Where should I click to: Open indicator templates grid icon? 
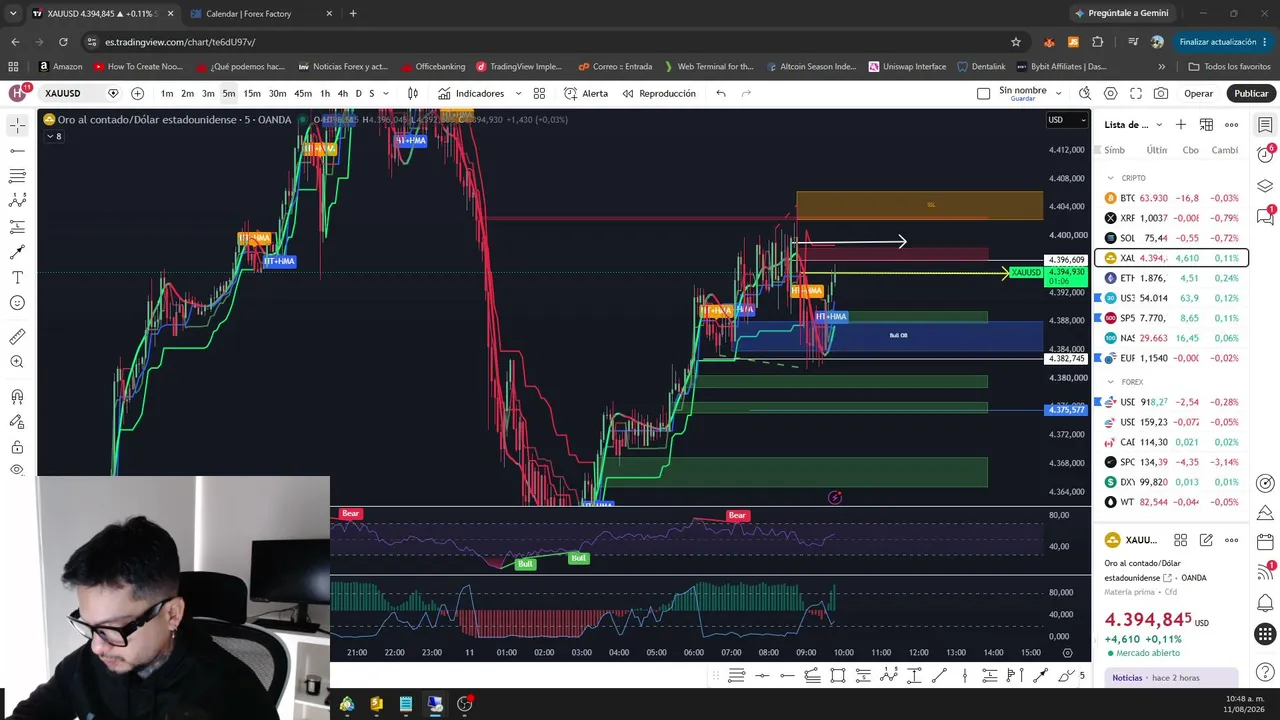(539, 93)
